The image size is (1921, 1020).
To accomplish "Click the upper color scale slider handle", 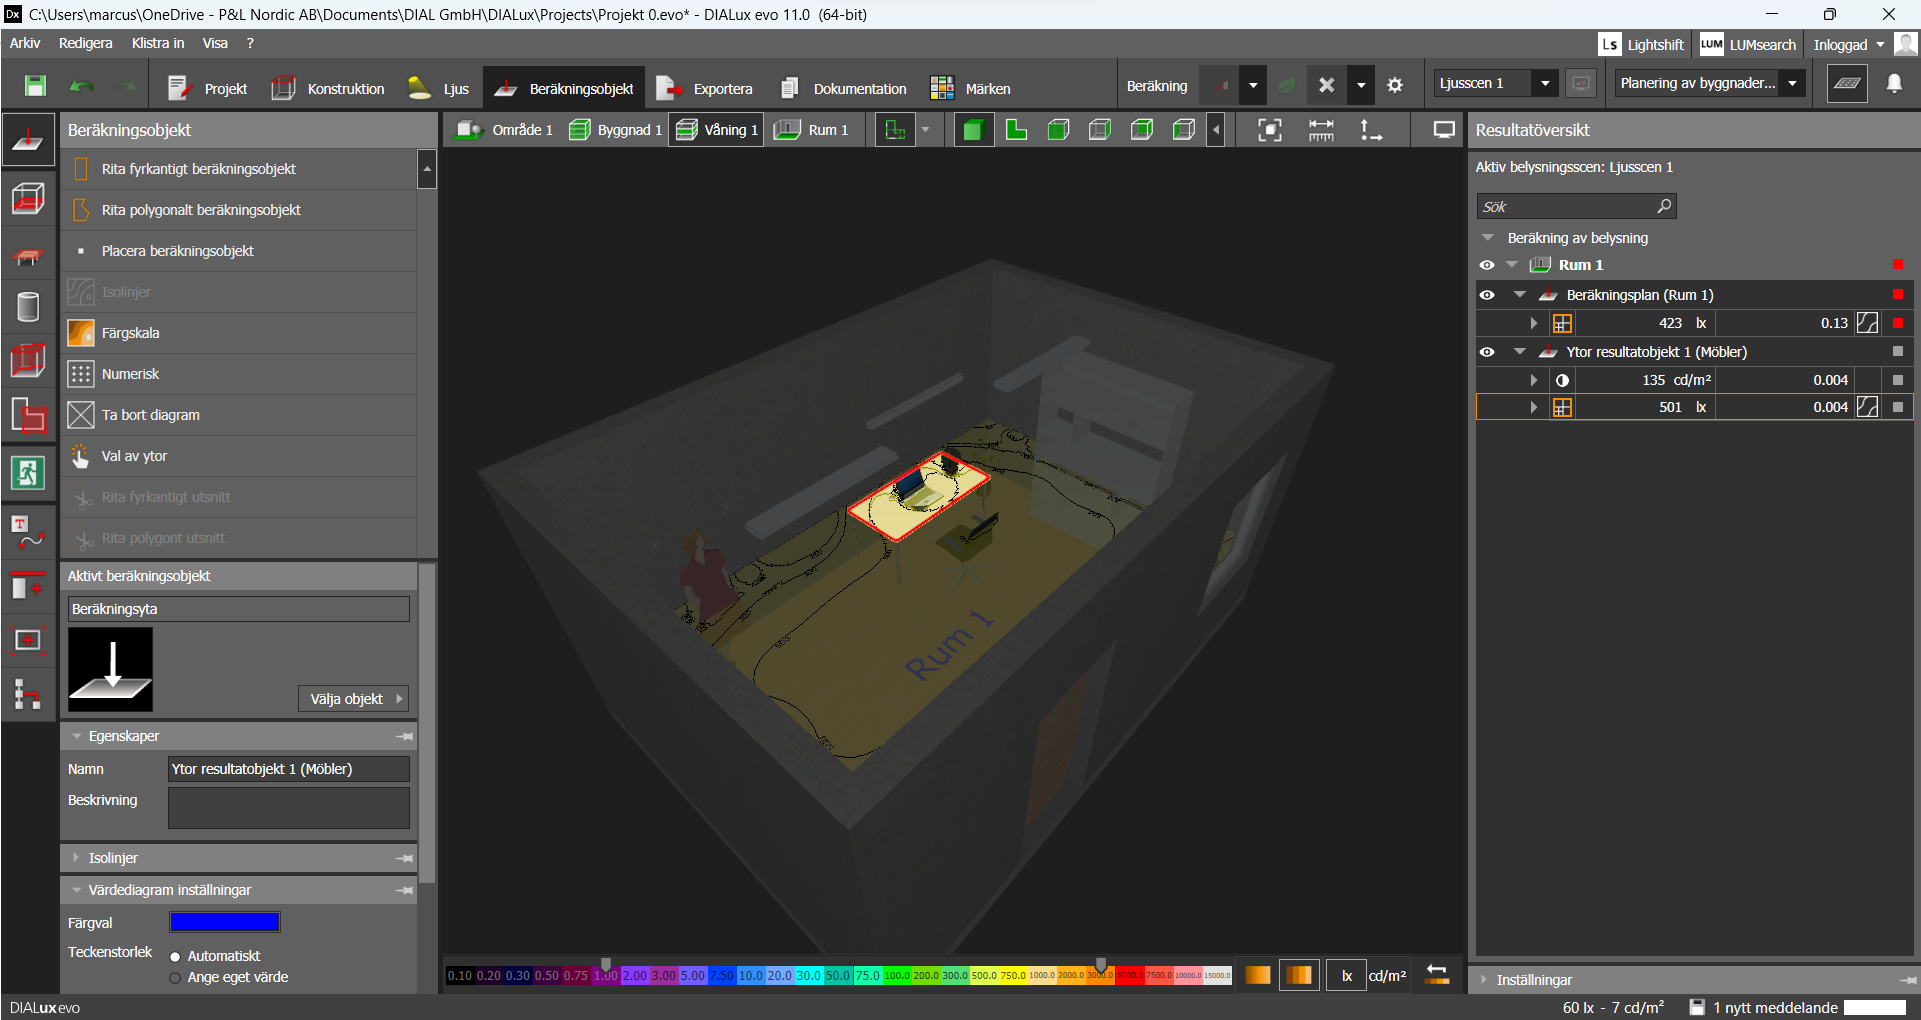I will tap(1101, 965).
